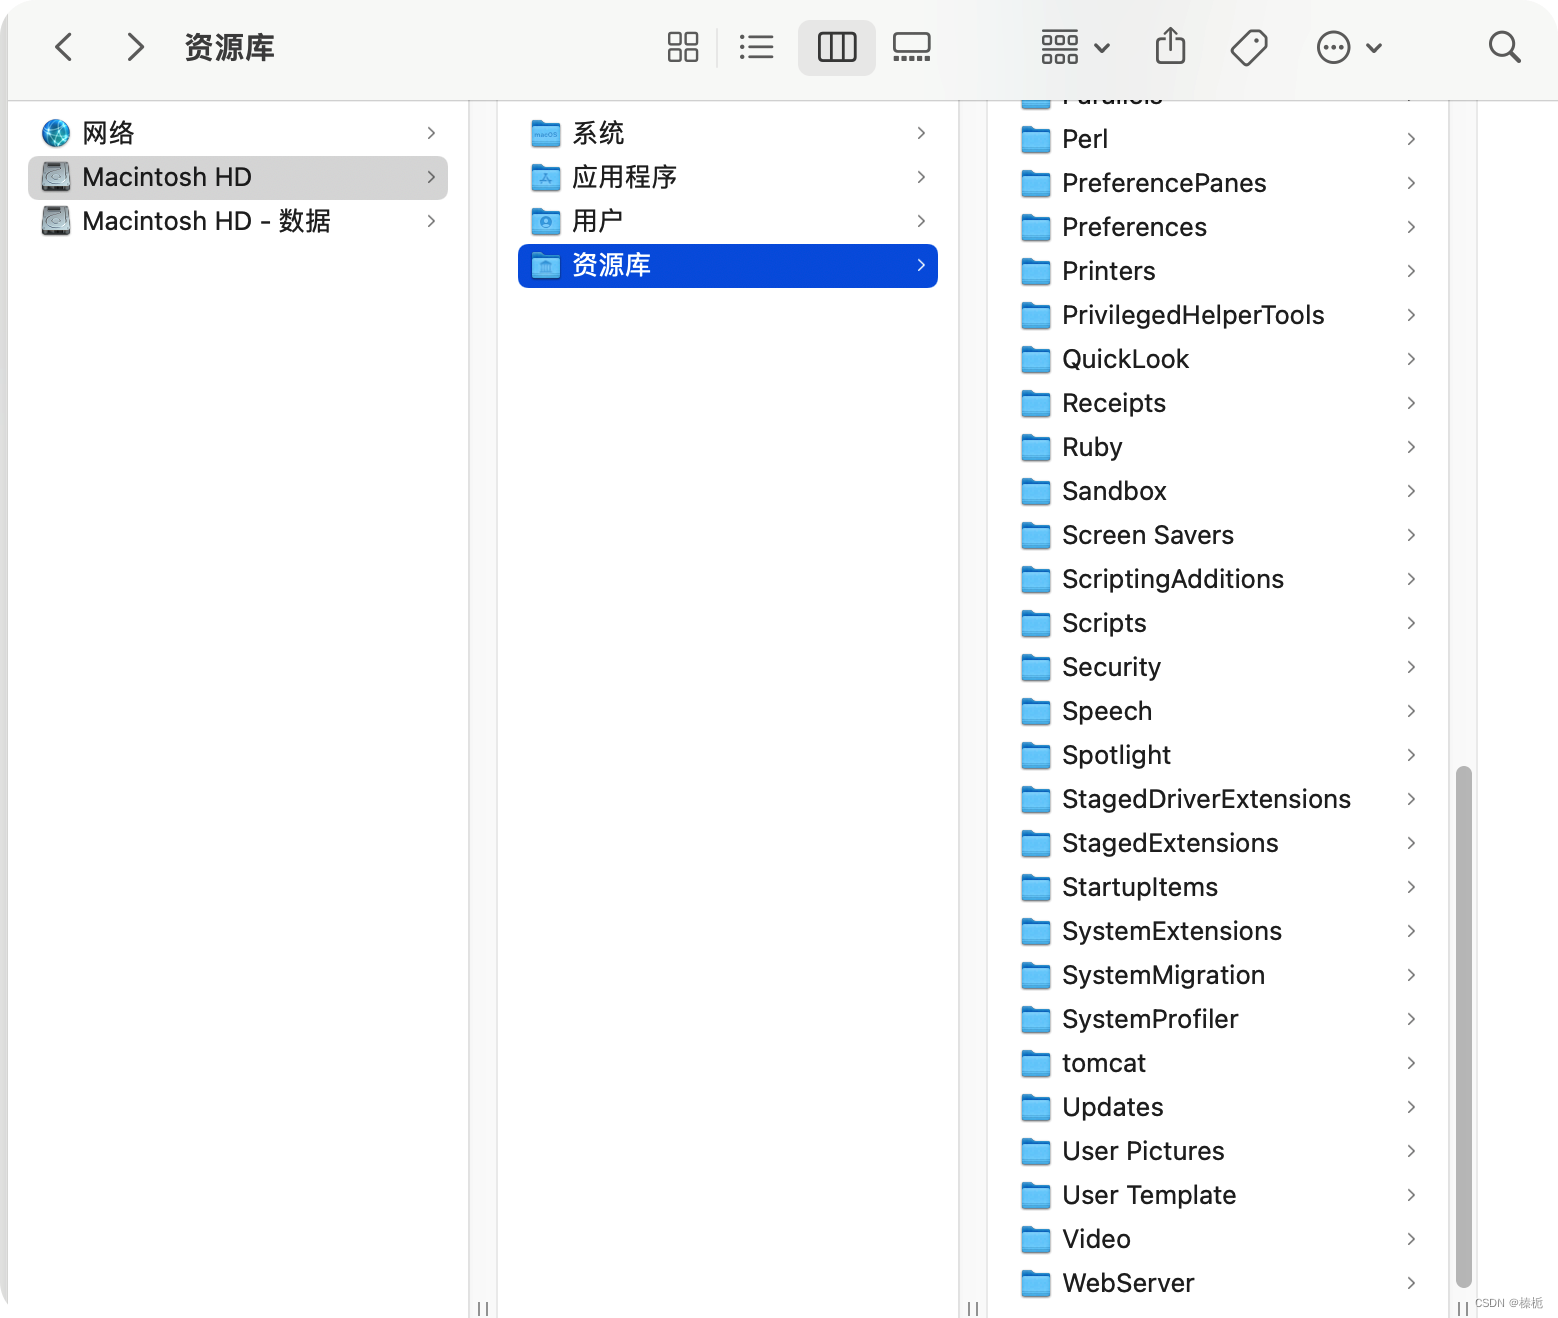
Task: Click the Spotlight folder icon
Action: 1036,755
